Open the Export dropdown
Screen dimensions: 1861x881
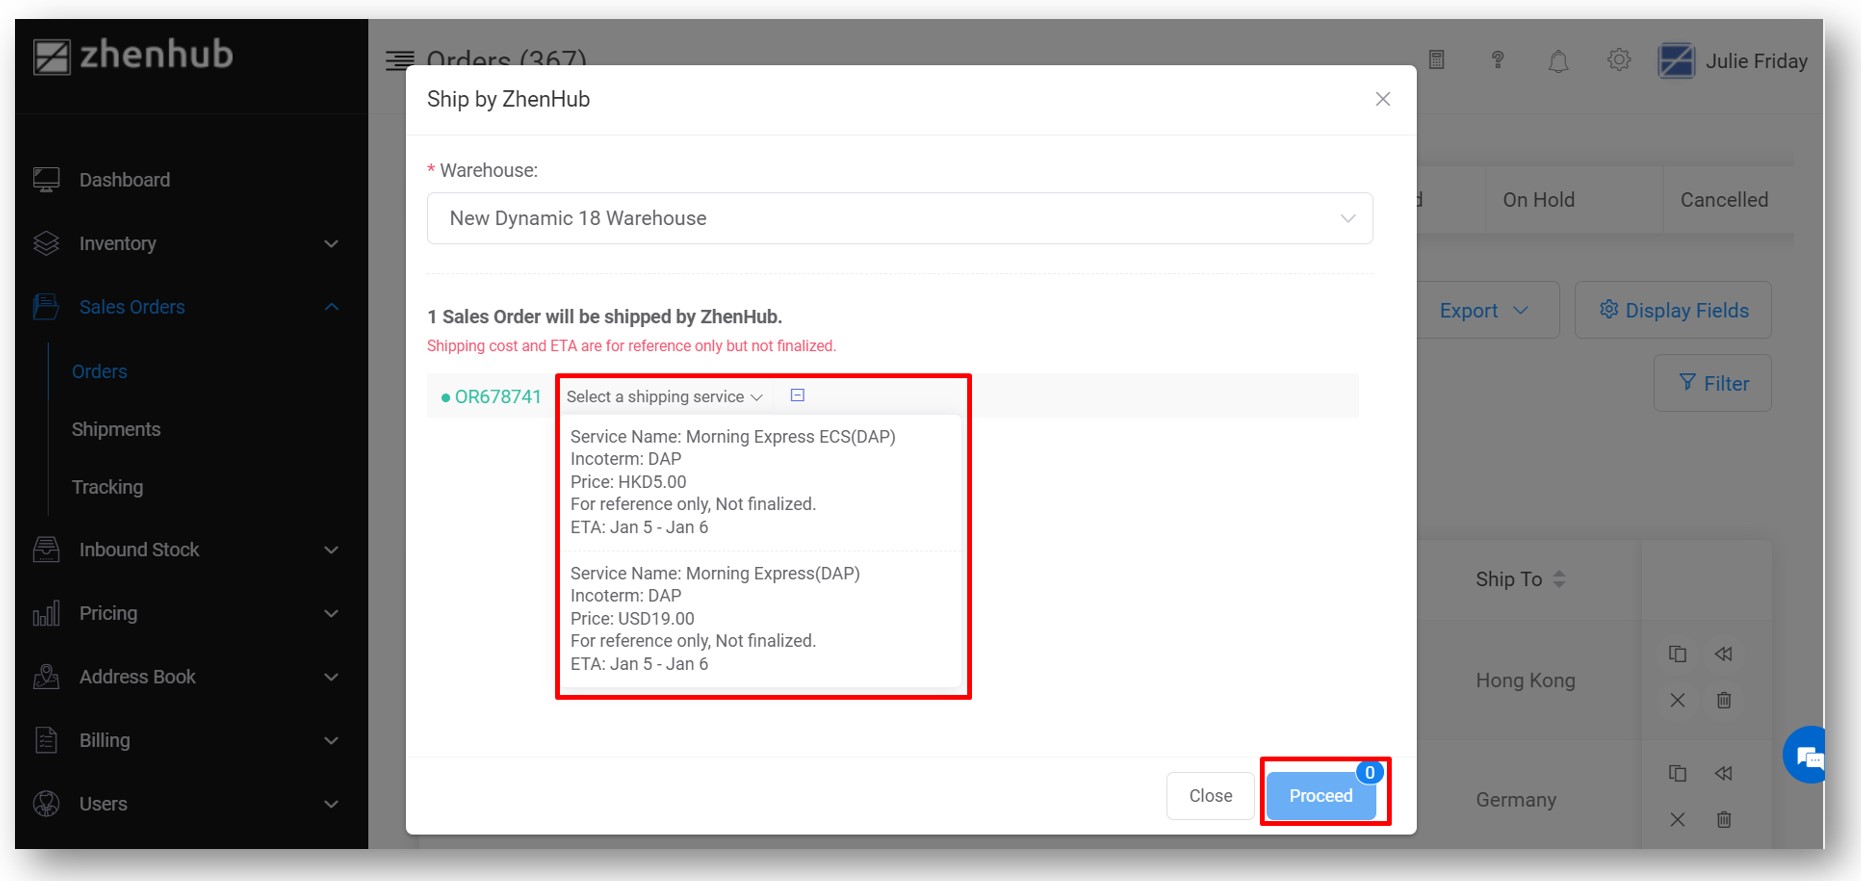(x=1487, y=310)
